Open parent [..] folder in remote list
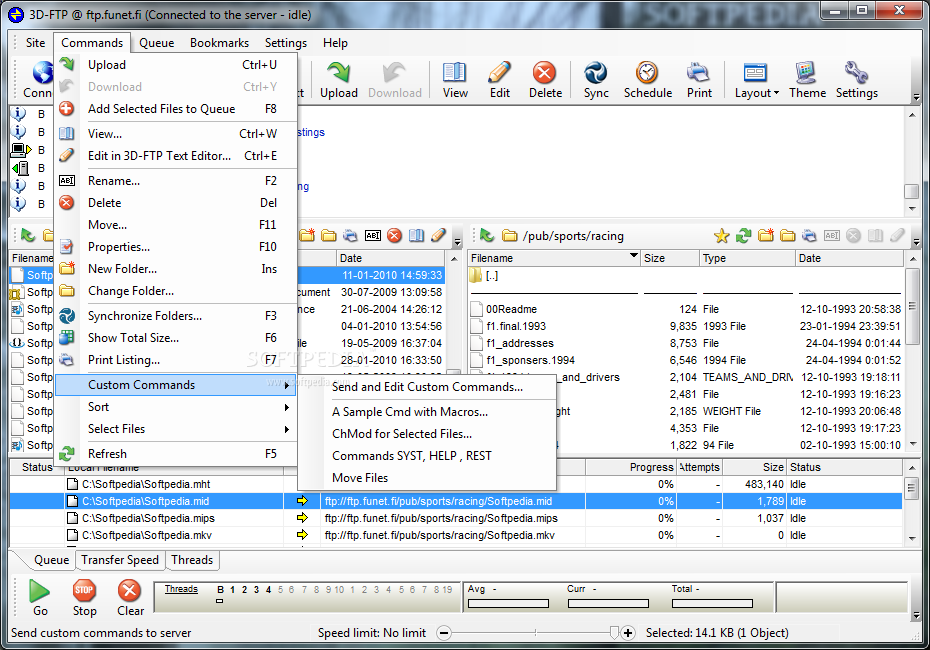The image size is (930, 650). pyautogui.click(x=492, y=276)
